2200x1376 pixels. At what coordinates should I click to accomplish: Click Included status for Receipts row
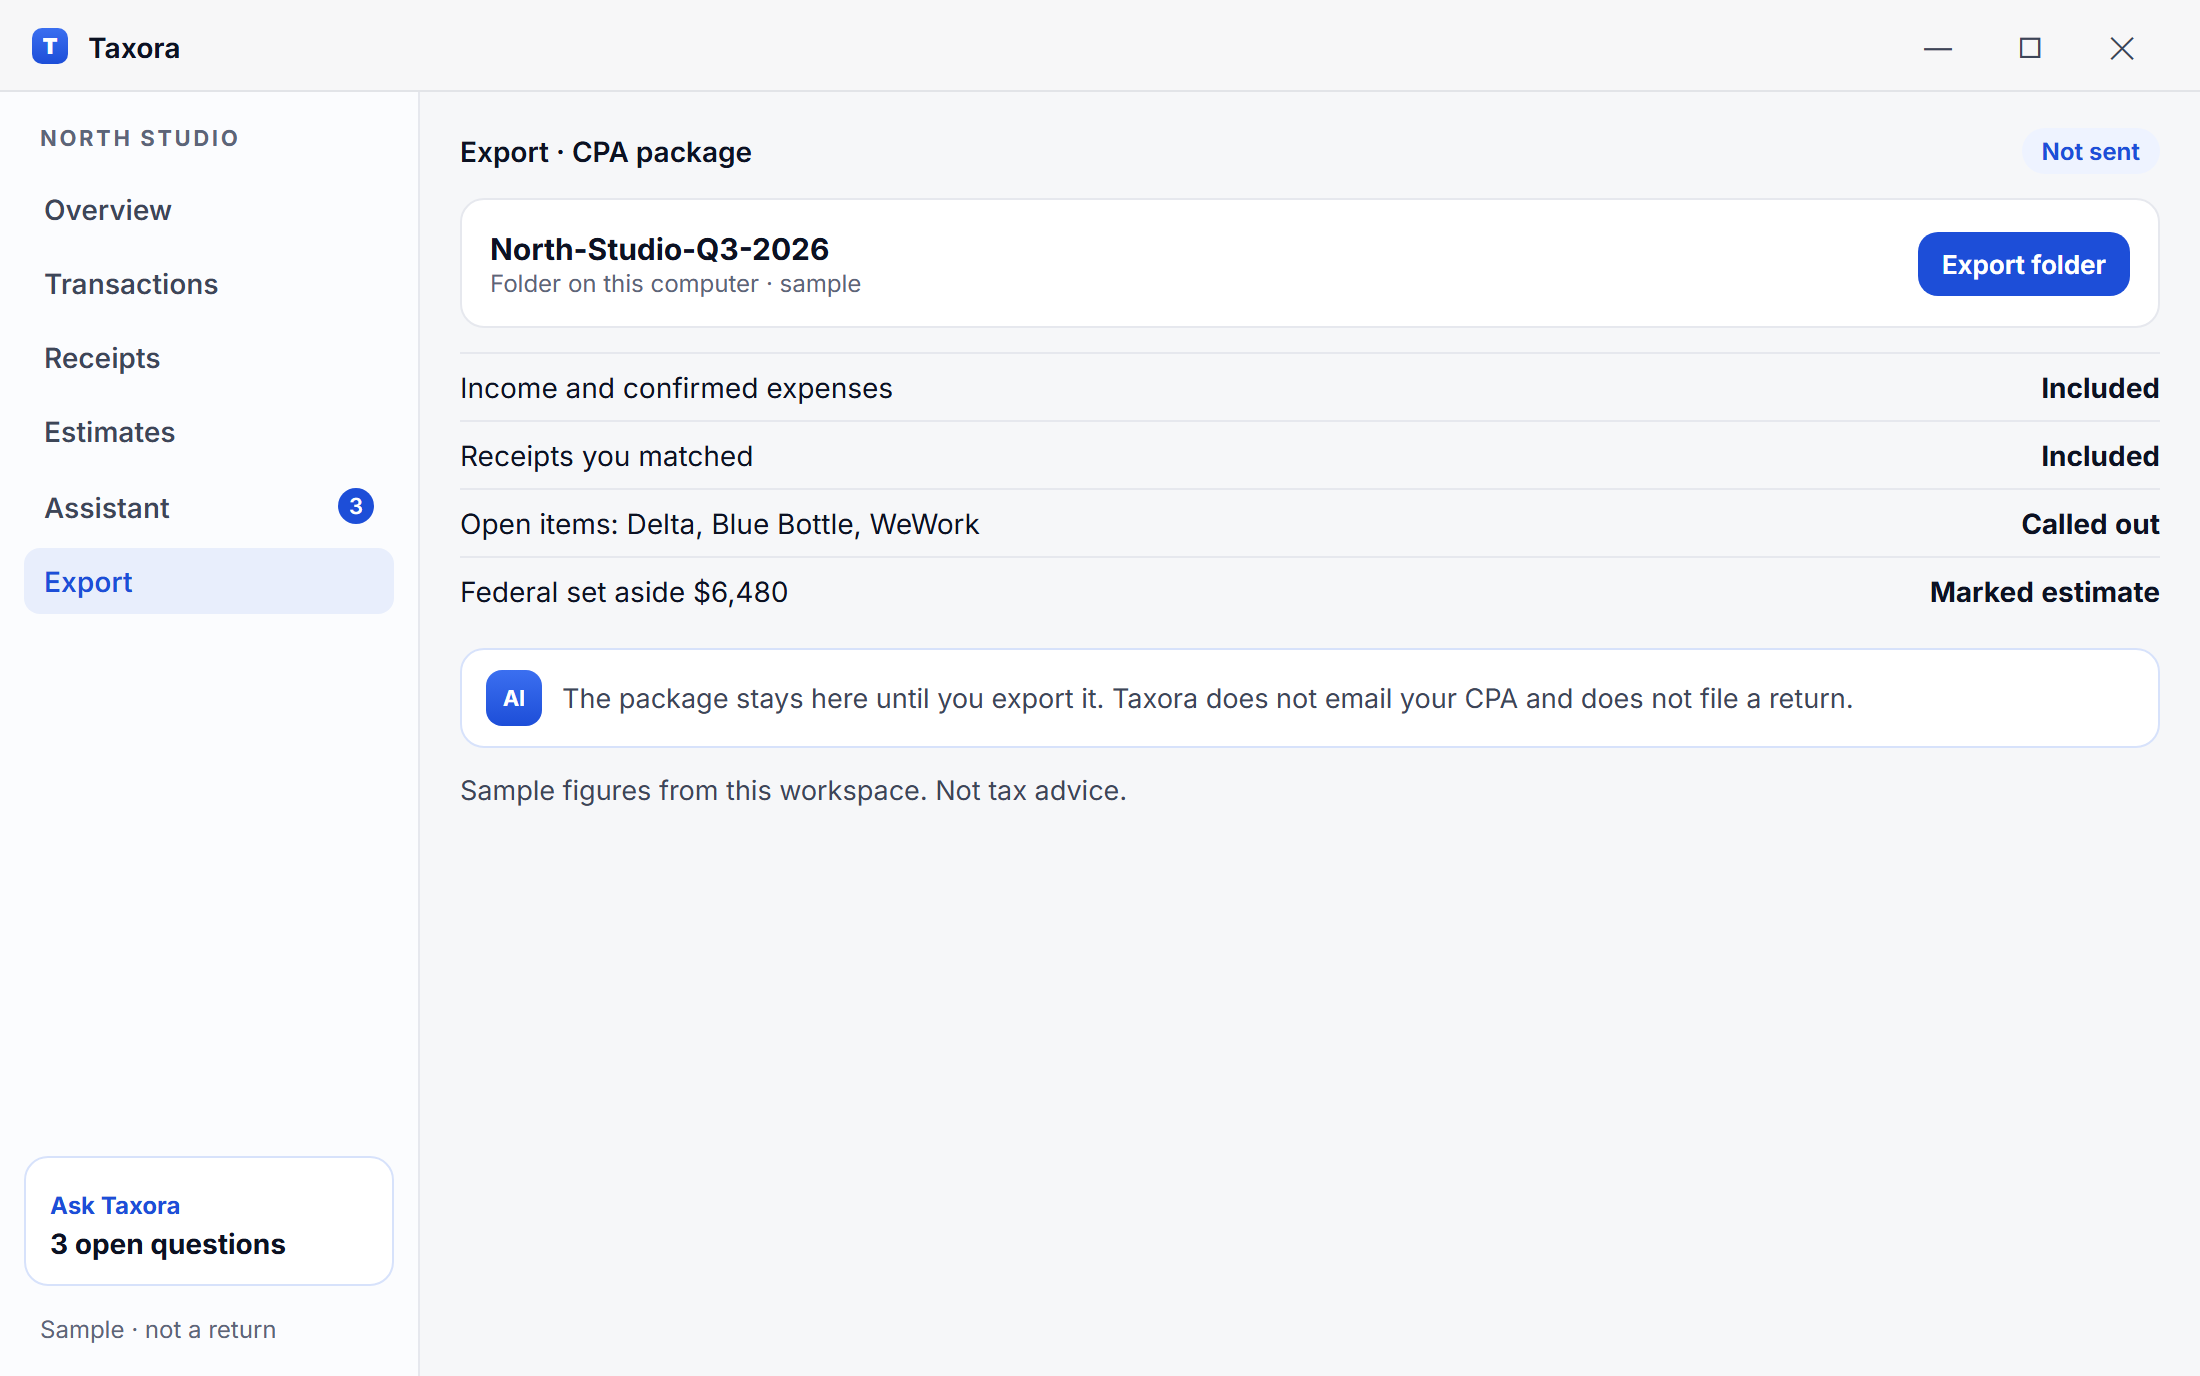tap(2100, 456)
